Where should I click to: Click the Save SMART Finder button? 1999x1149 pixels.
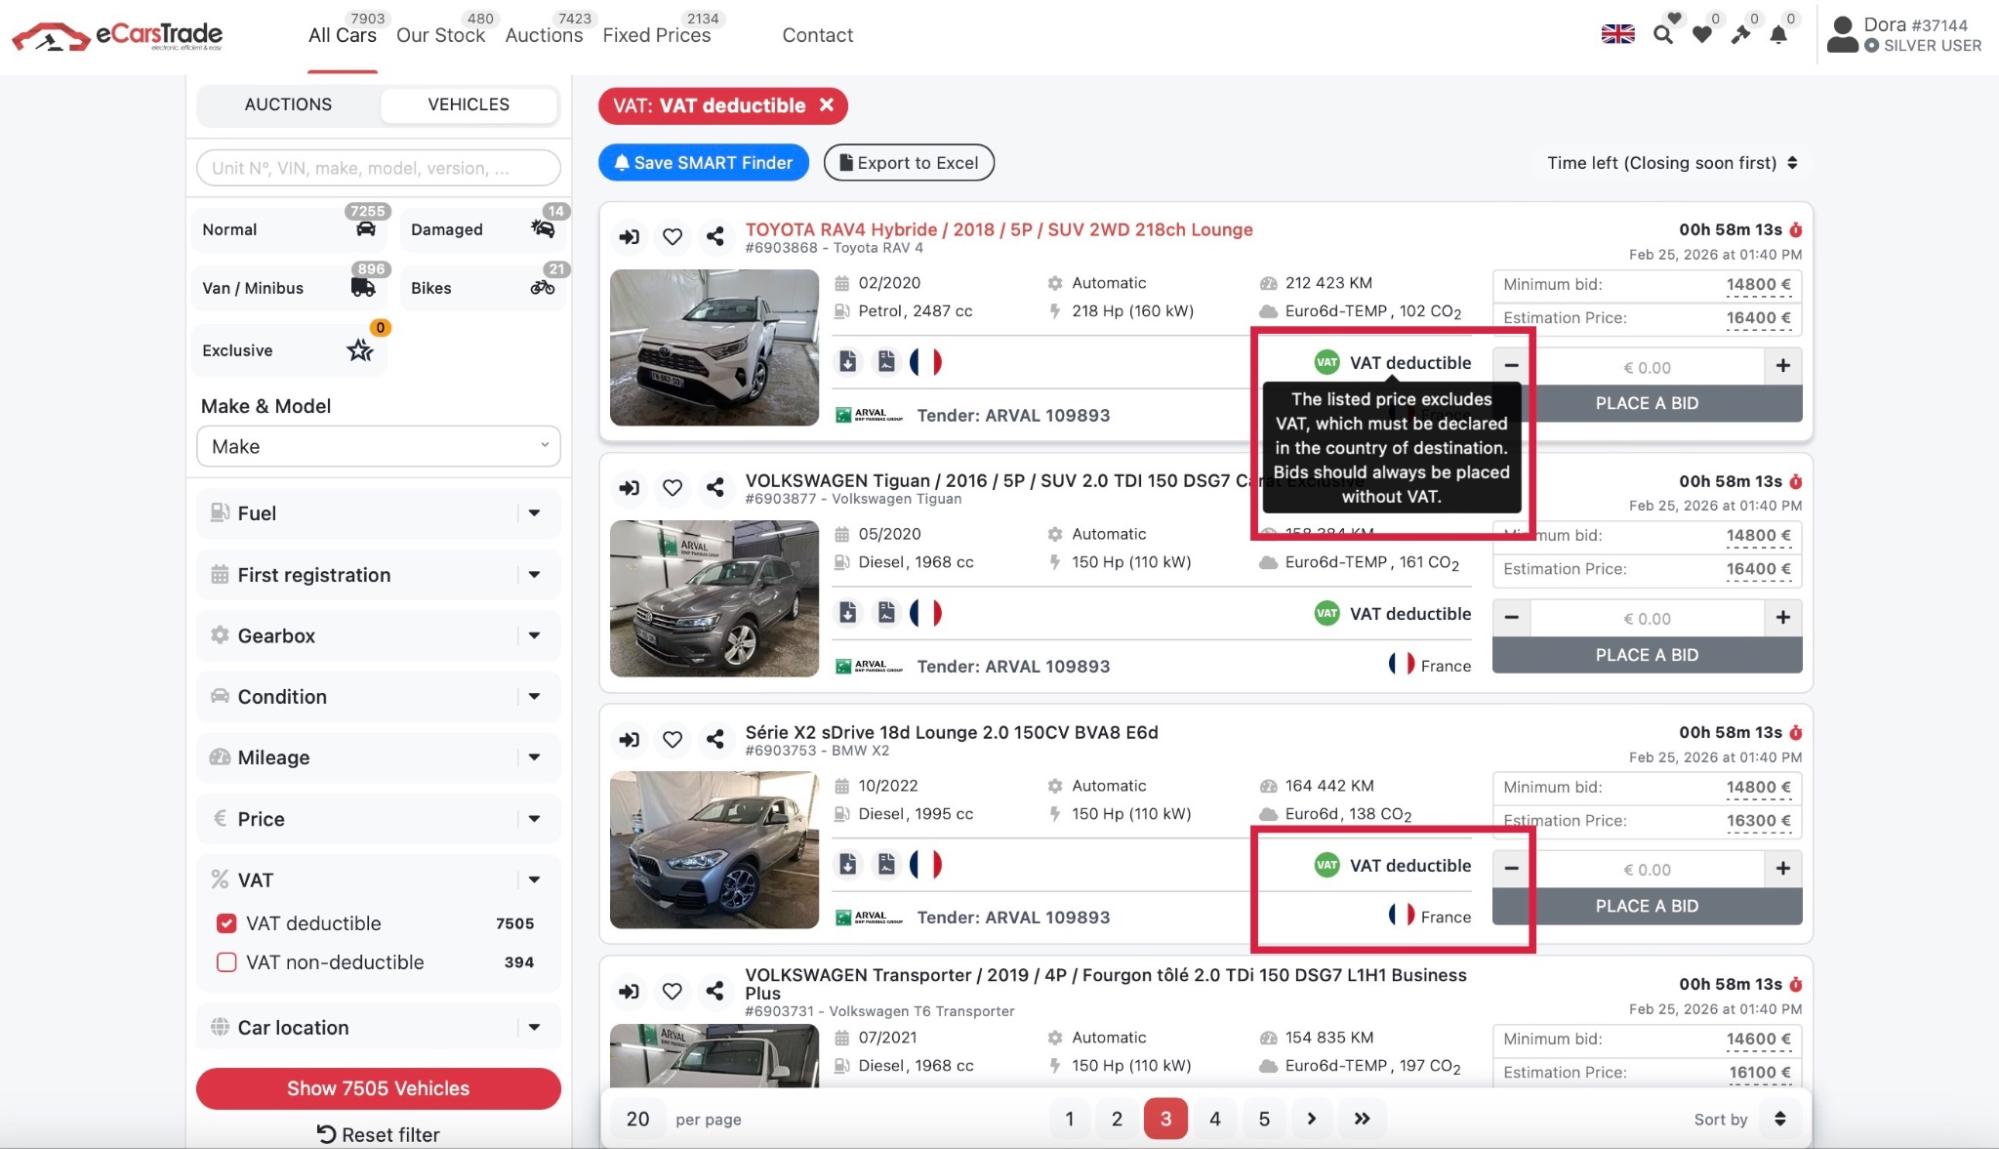pyautogui.click(x=703, y=163)
